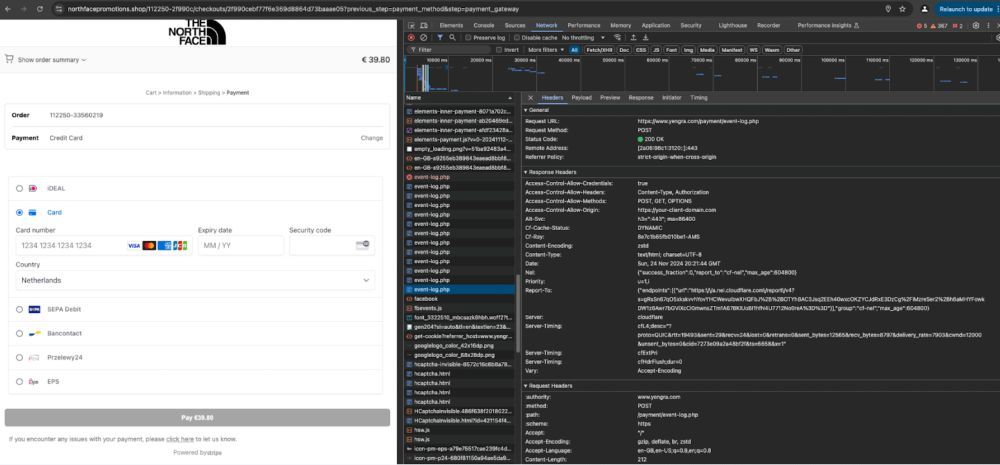Select the iDEAL payment option
Viewport: 1000px width, 465px height.
(19, 189)
